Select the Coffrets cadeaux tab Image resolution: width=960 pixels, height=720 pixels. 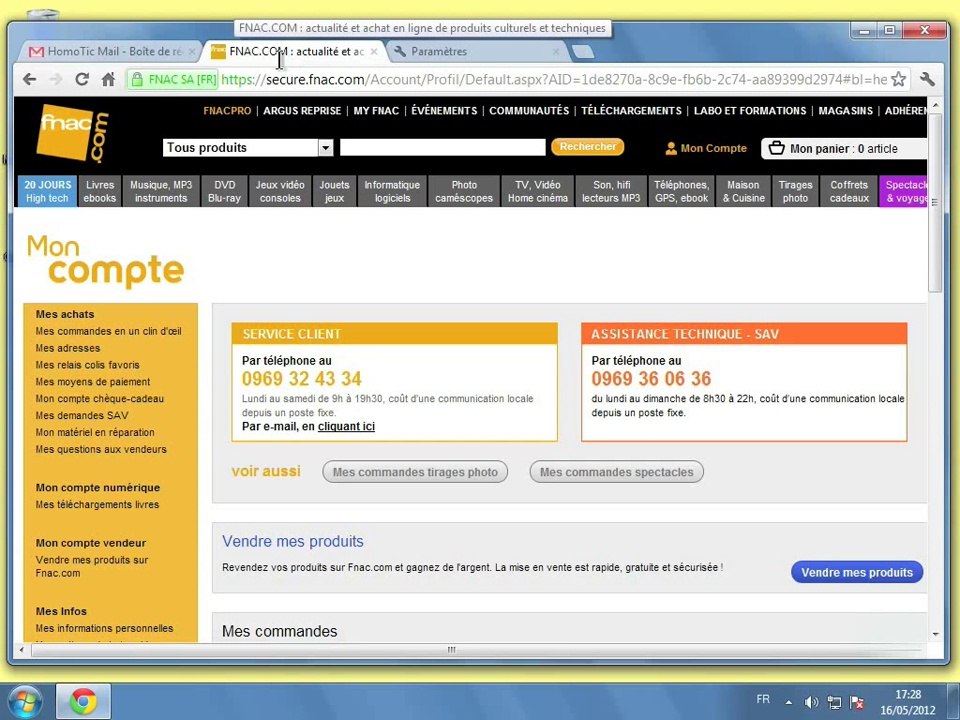(x=849, y=191)
